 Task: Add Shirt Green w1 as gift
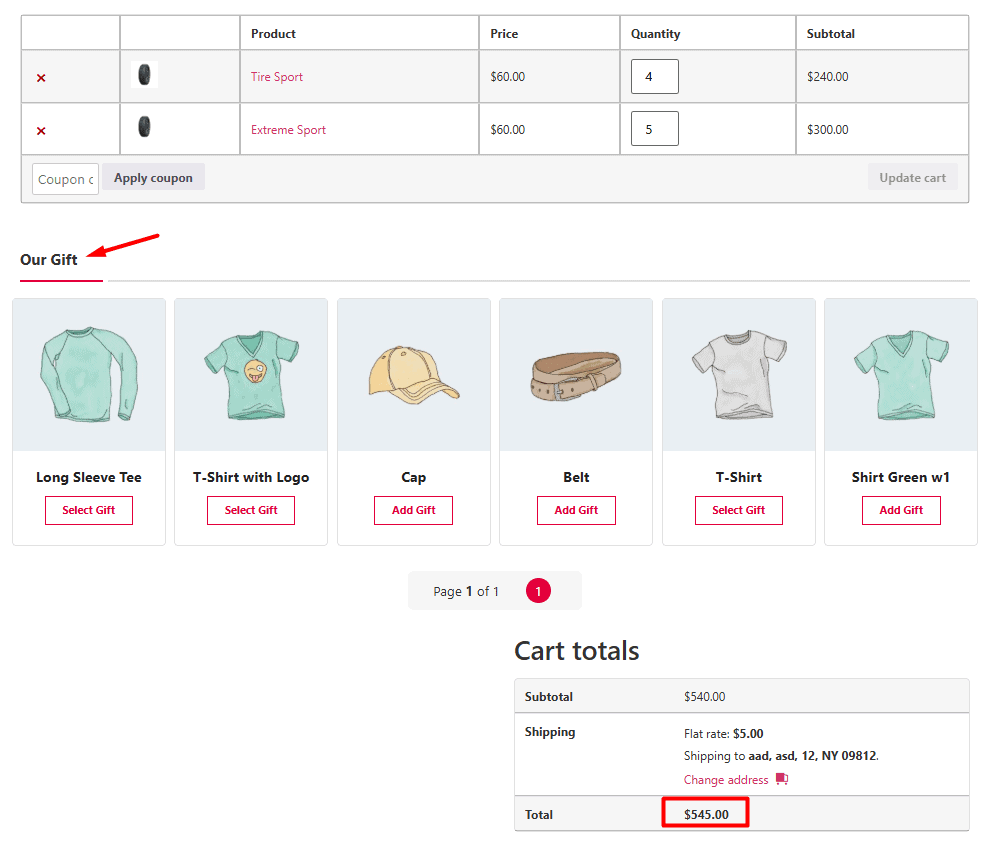[901, 510]
